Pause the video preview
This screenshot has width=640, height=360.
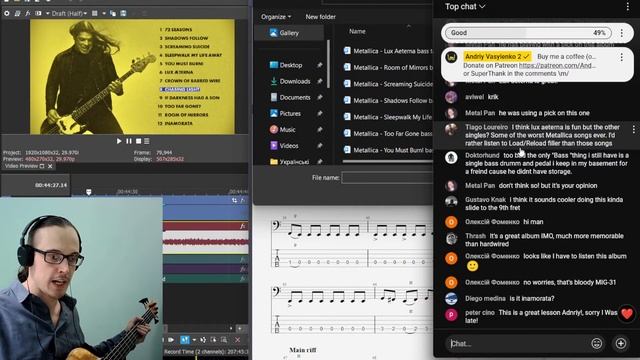(129, 141)
